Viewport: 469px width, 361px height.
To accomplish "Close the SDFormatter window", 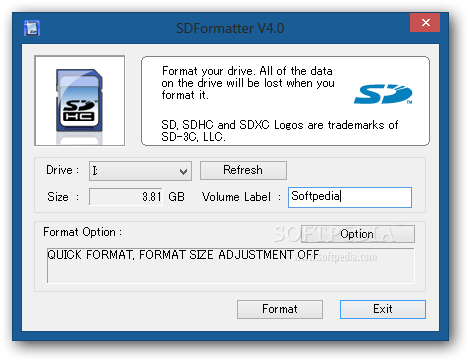I will coord(425,23).
